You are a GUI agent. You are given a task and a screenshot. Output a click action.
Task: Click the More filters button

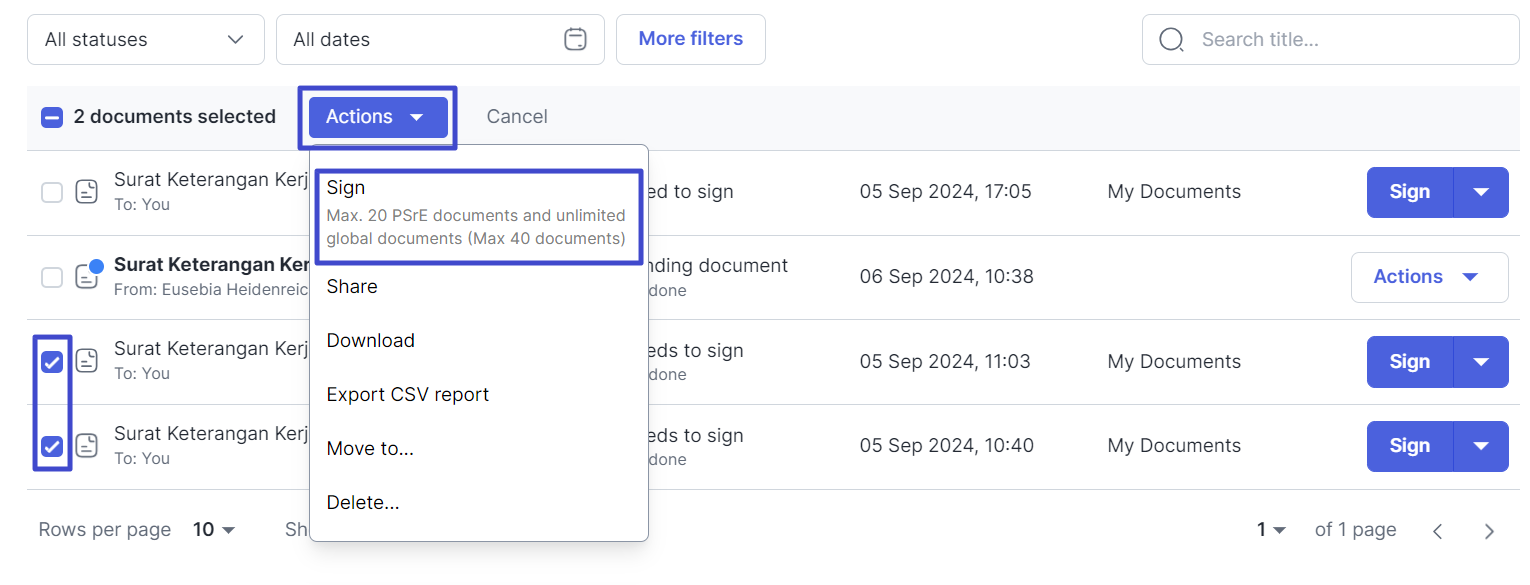[x=691, y=39]
